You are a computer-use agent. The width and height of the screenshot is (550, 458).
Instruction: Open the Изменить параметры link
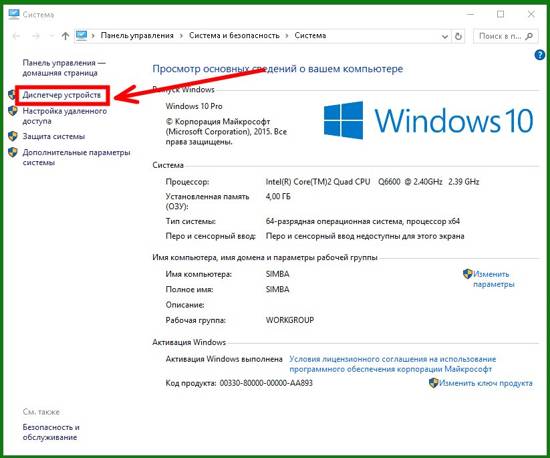coord(494,279)
